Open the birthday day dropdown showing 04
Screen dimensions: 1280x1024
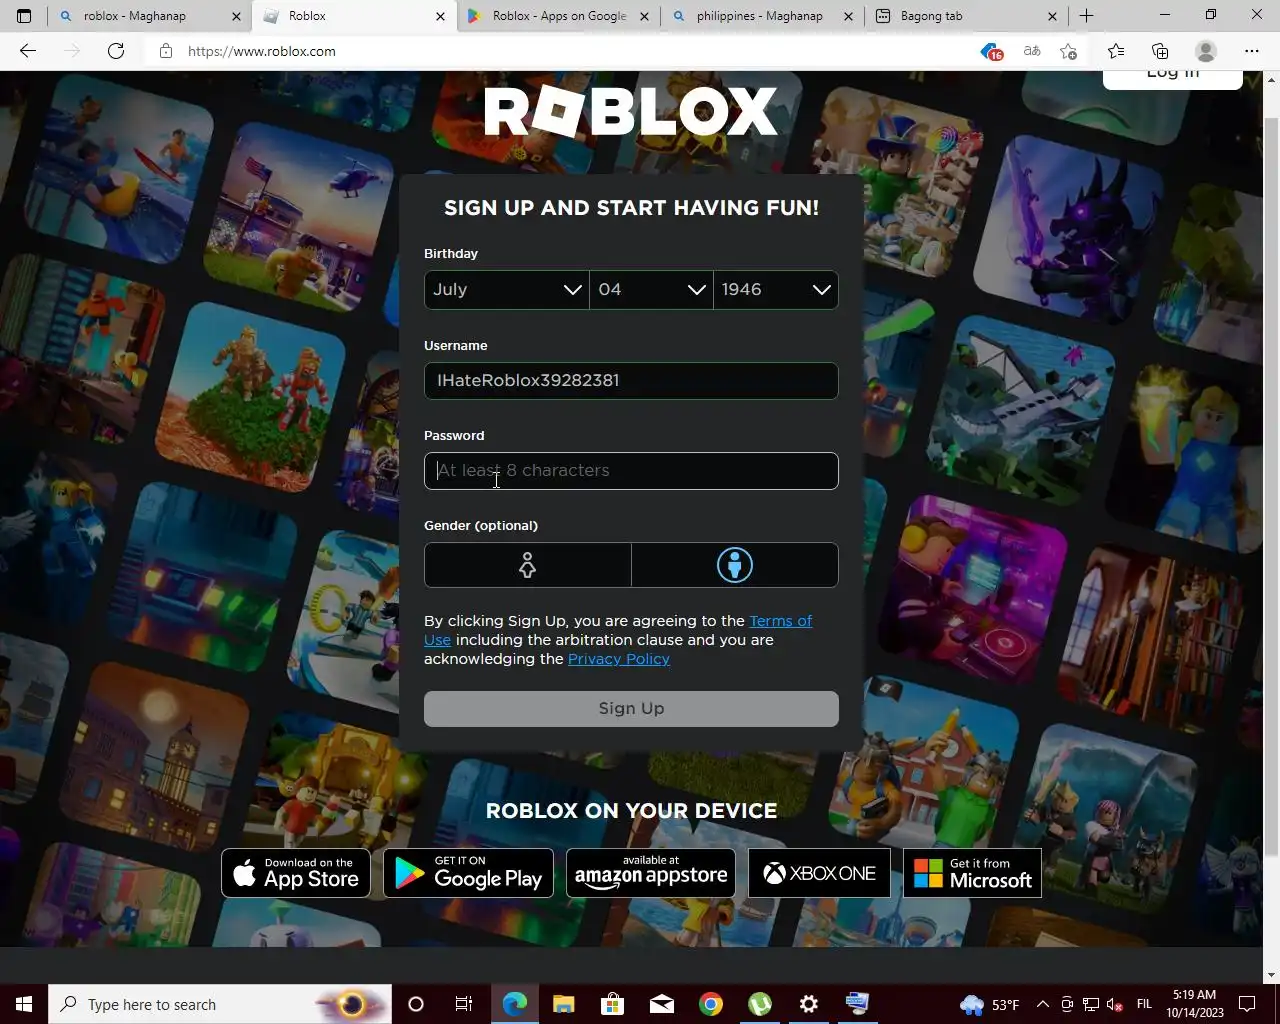[651, 289]
